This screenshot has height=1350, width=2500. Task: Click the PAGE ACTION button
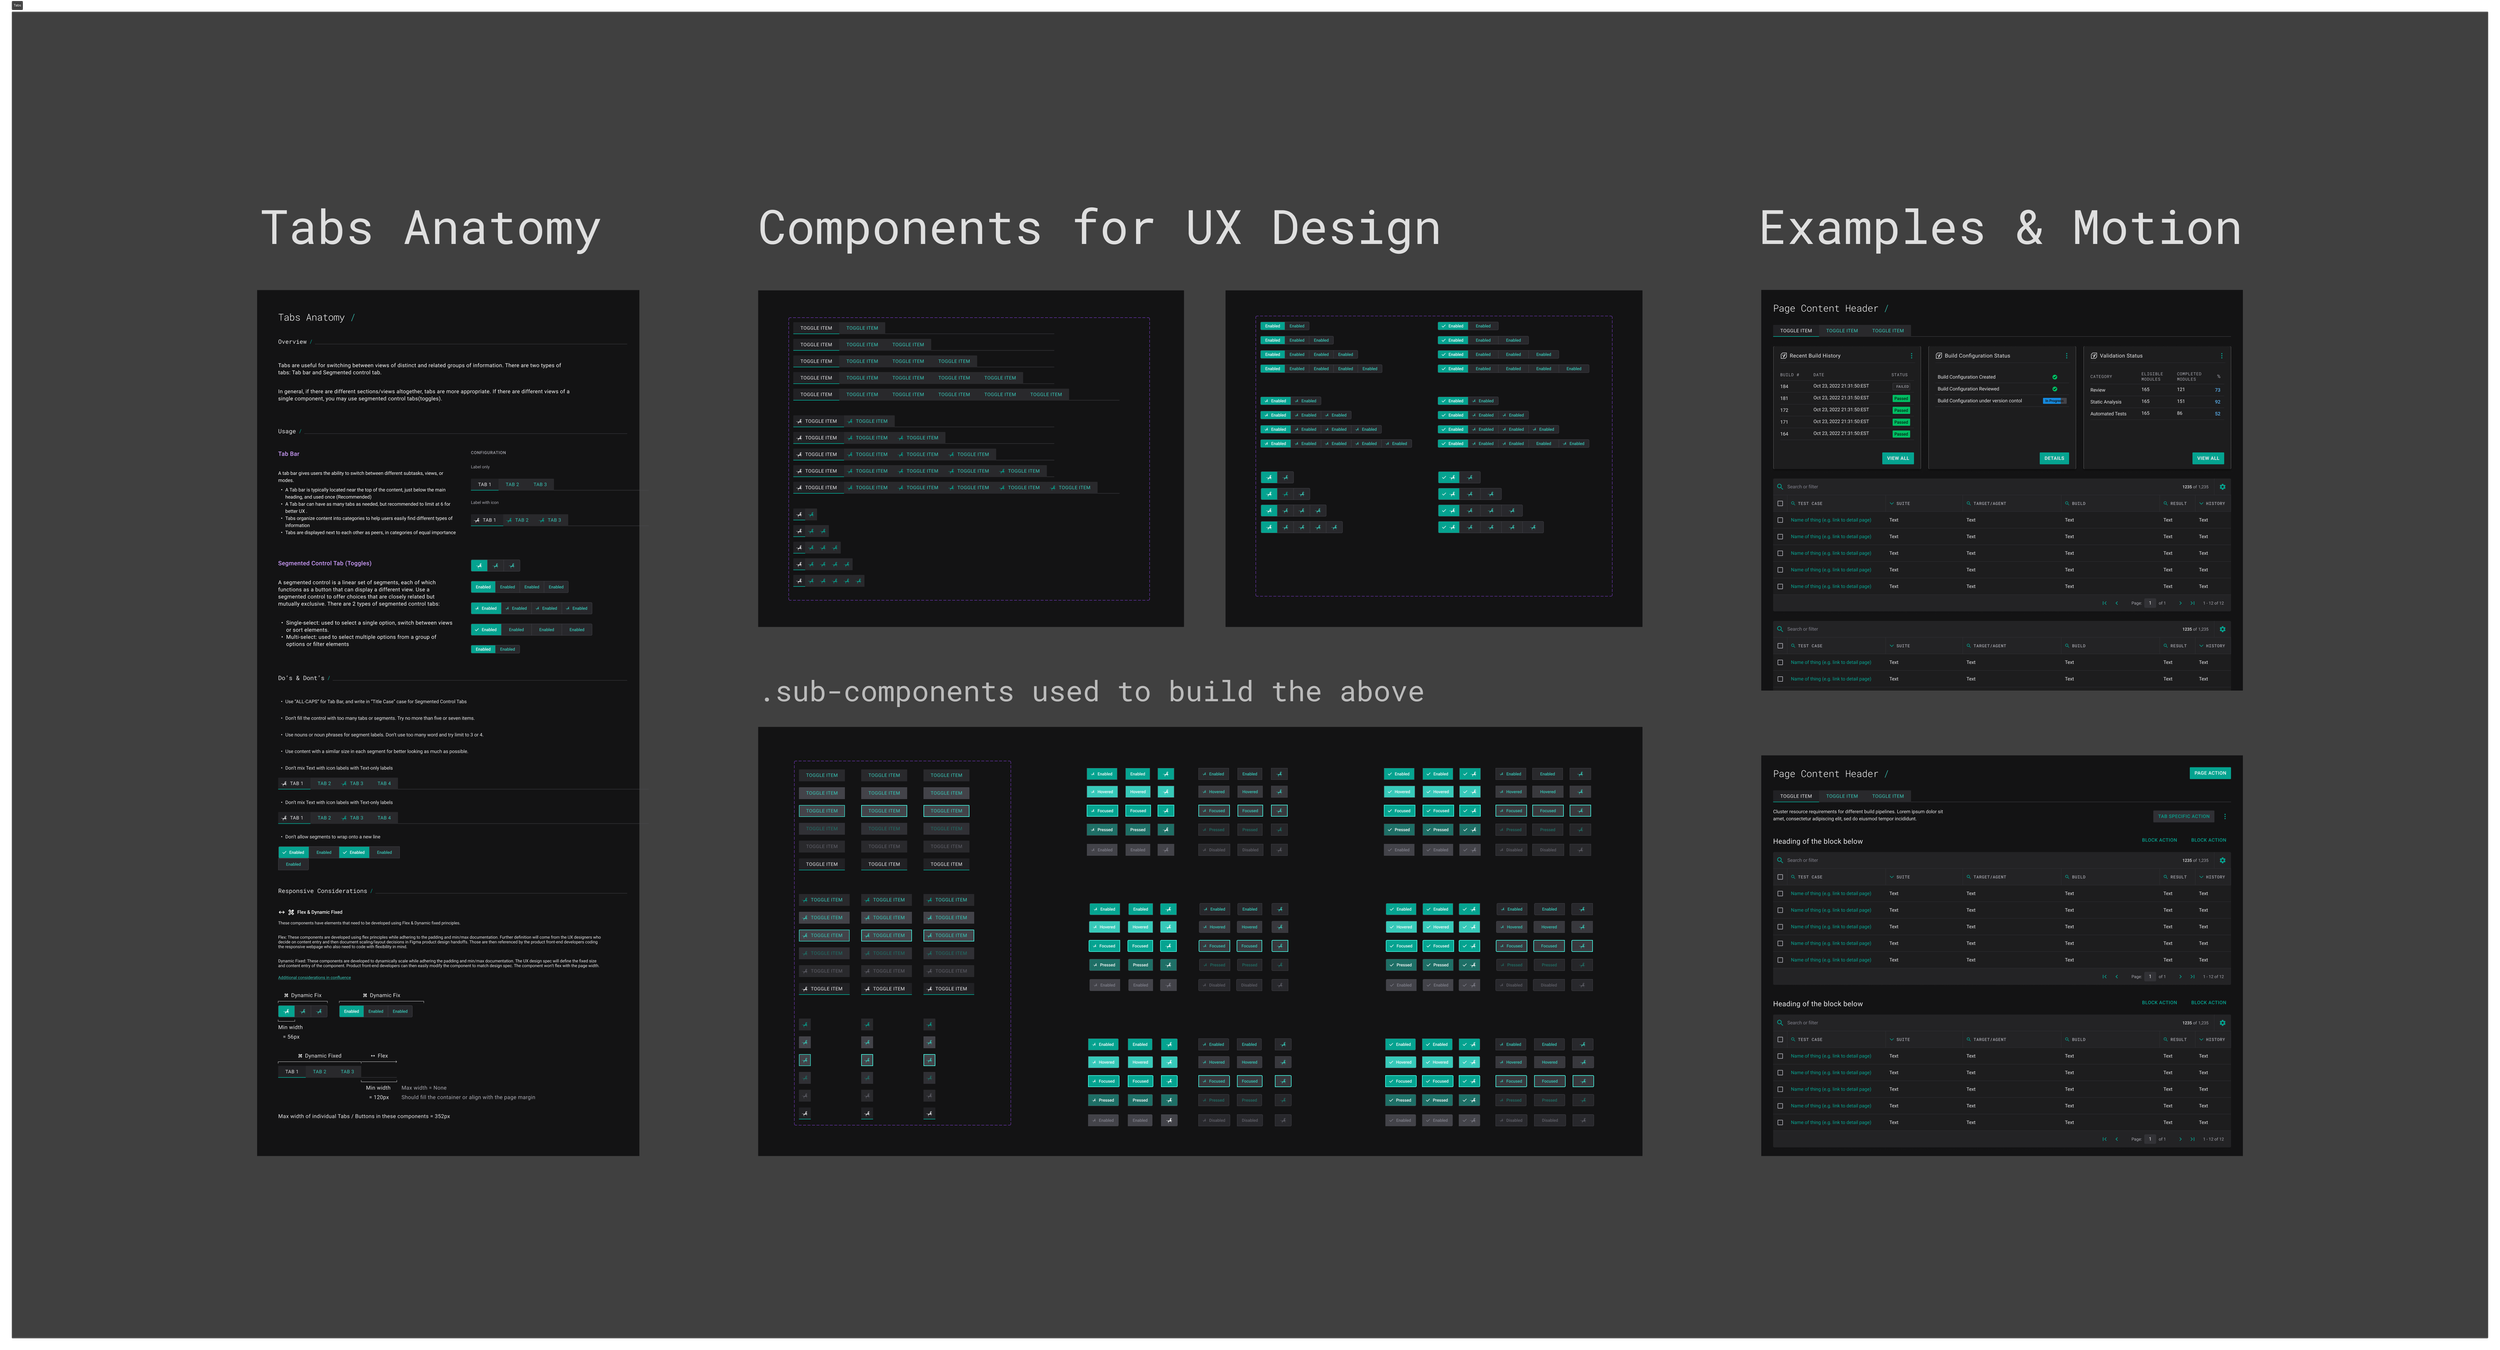point(2209,773)
